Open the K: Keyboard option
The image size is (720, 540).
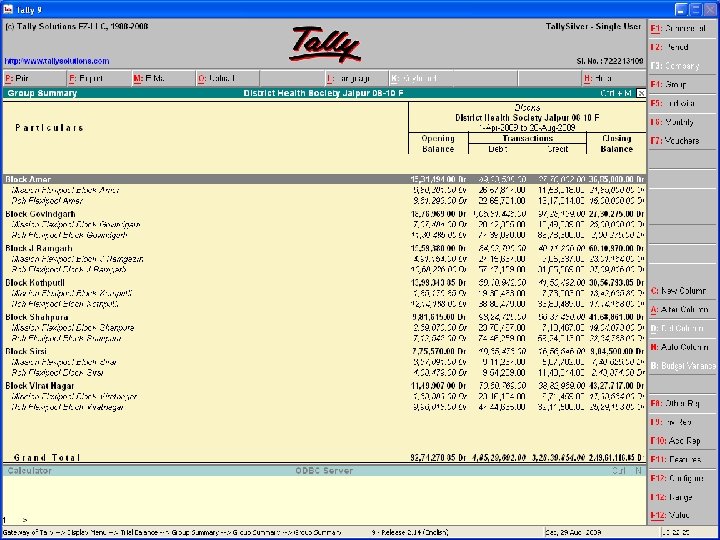coord(421,79)
